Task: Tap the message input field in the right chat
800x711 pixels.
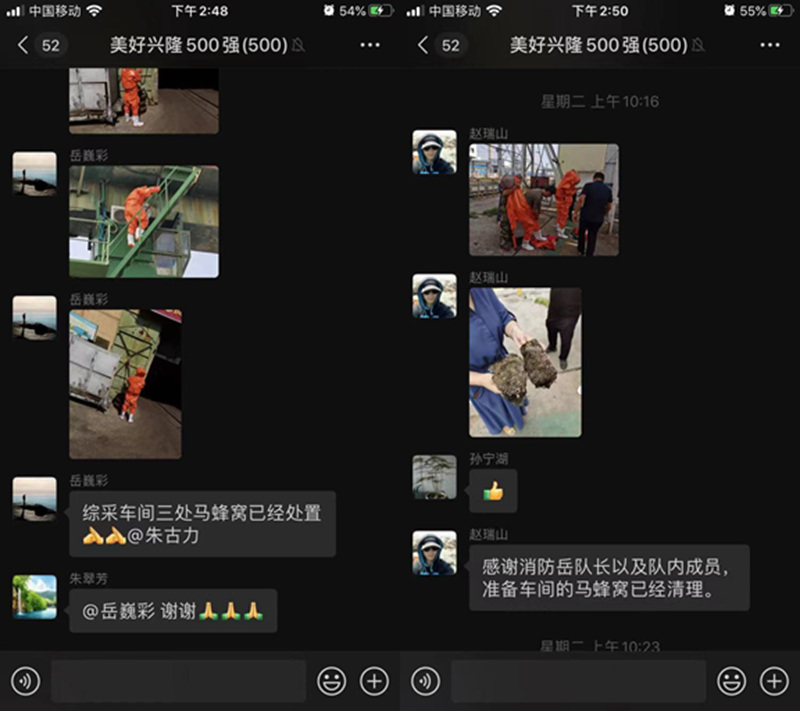Action: 579,681
